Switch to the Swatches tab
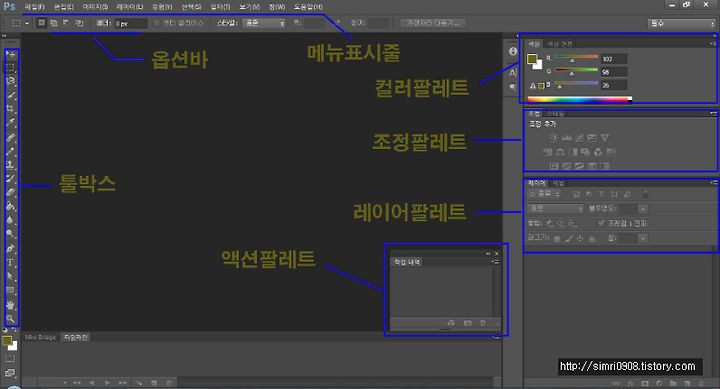Viewport: 720px width, 389px height. tap(560, 44)
